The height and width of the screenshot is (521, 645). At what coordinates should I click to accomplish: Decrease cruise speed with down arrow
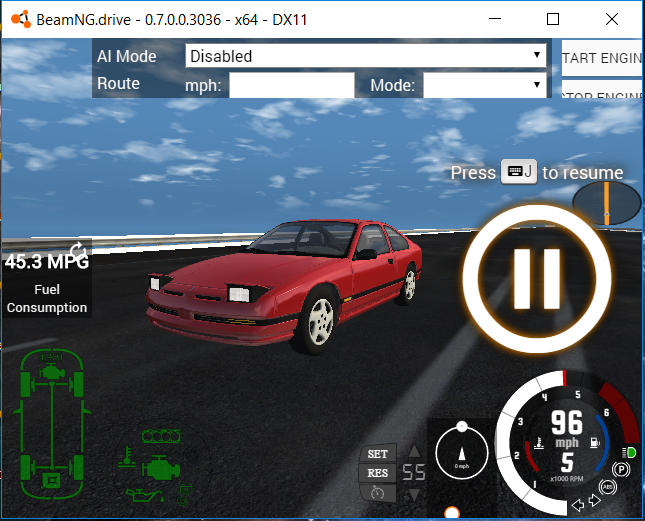414,495
